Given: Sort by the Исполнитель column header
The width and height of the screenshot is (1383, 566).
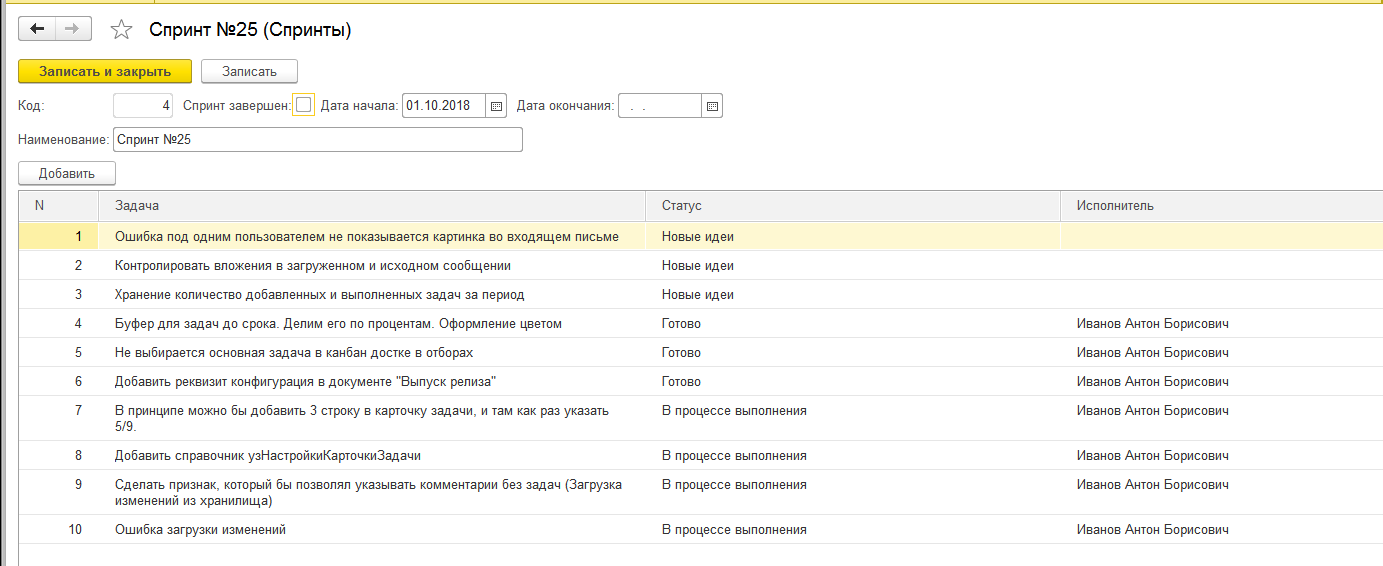Looking at the screenshot, I should [1221, 206].
